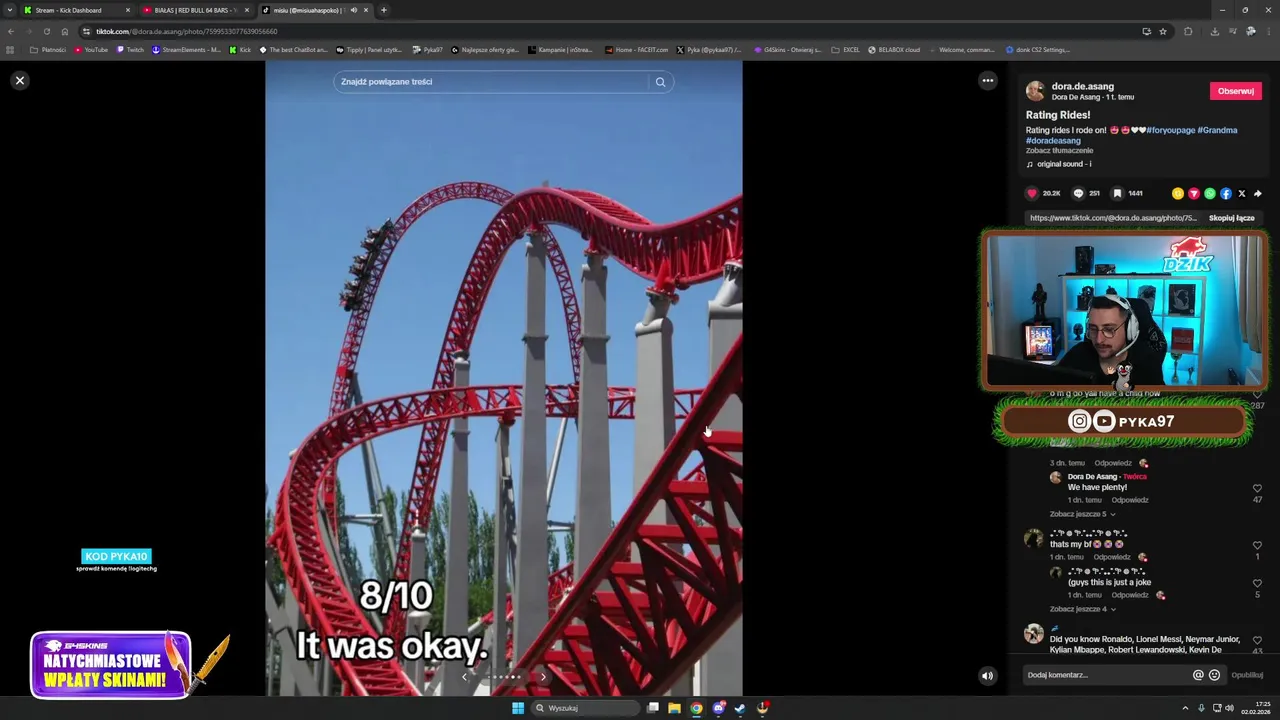Click the browser home icon
The width and height of the screenshot is (1280, 720).
point(65,31)
